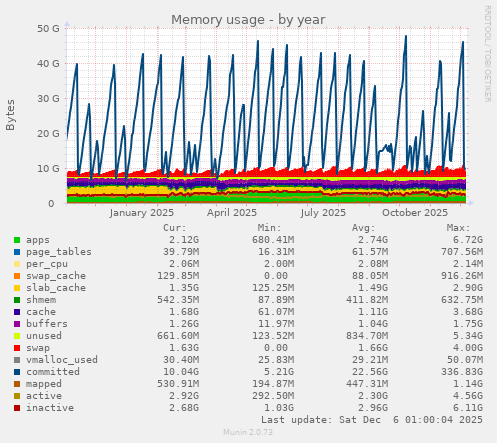The width and height of the screenshot is (497, 443).
Task: Click the committed navy legend swatch
Action: click(x=17, y=372)
